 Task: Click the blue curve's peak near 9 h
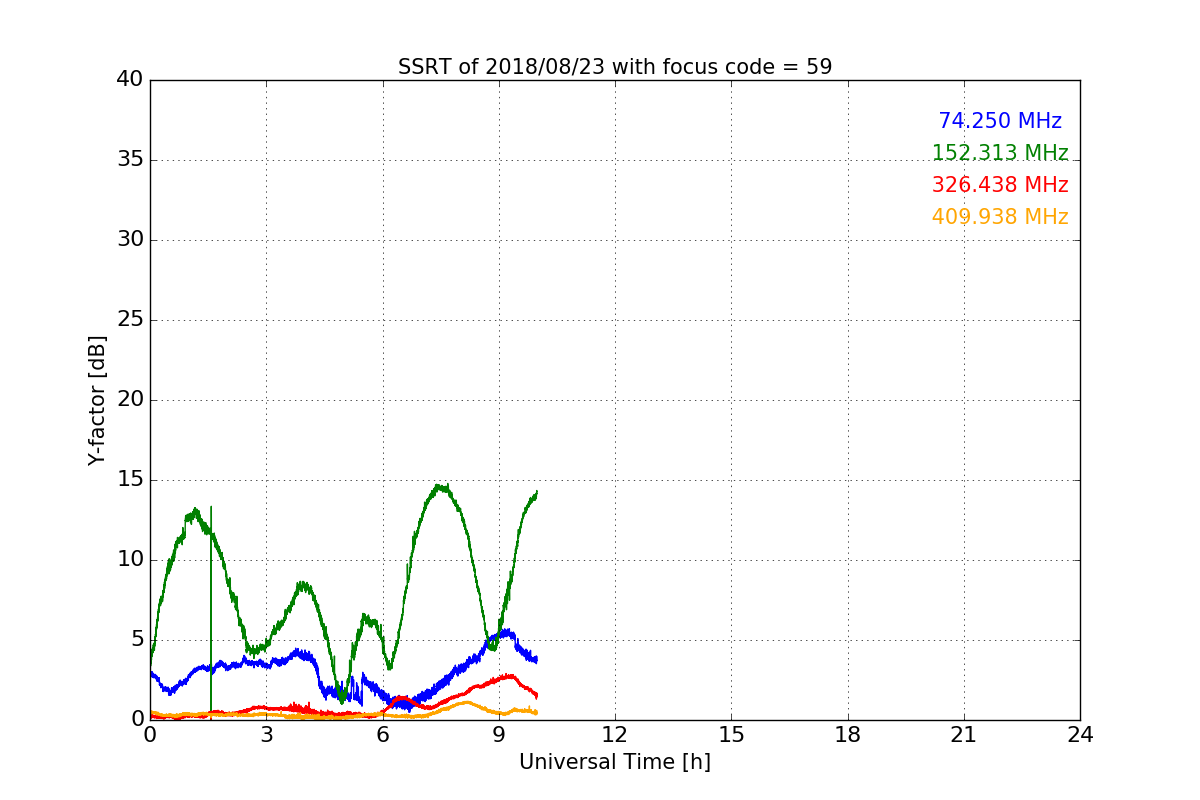(508, 633)
